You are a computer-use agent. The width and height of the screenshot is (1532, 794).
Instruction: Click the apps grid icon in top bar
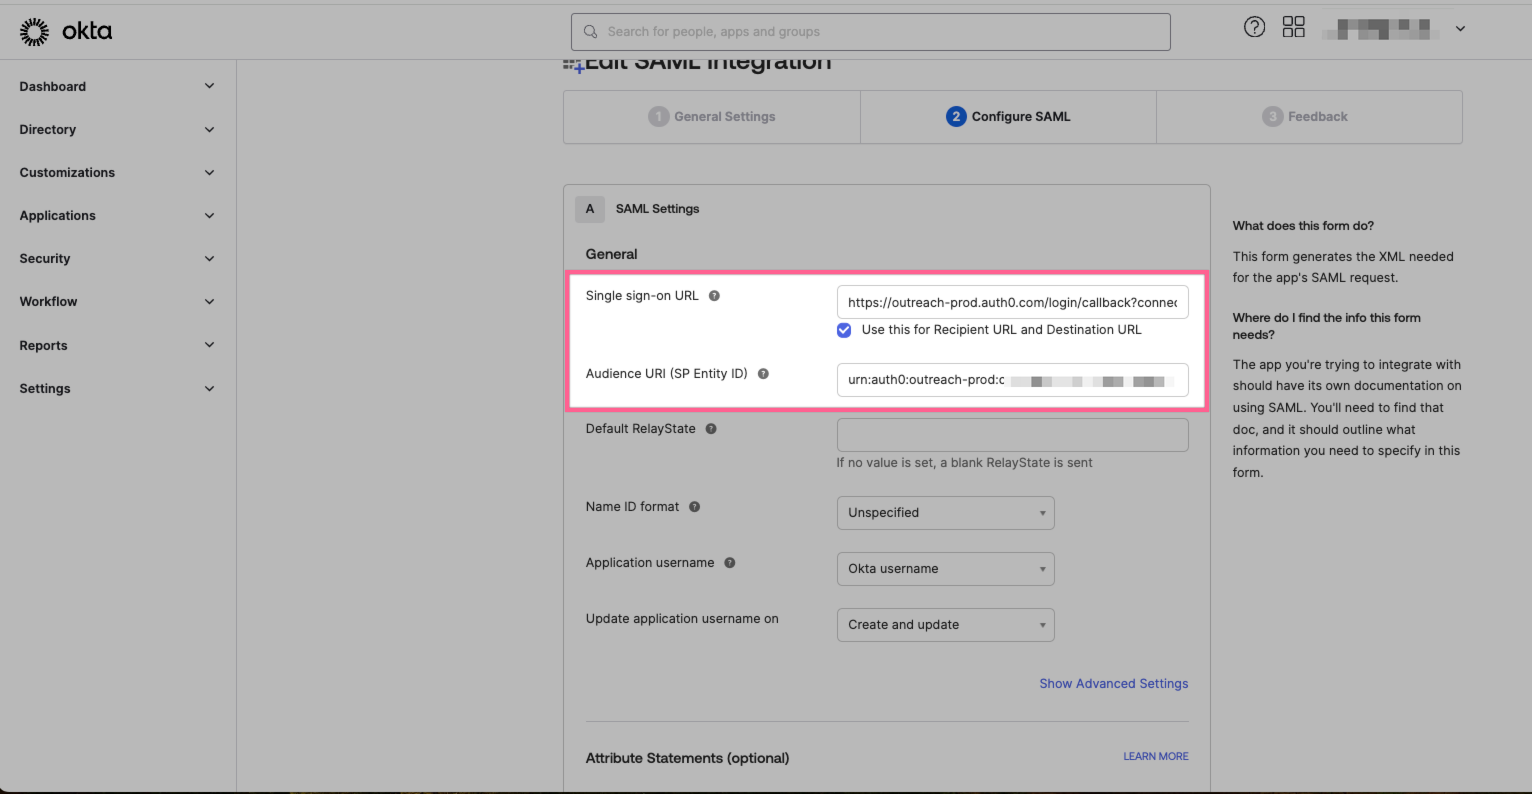1293,26
